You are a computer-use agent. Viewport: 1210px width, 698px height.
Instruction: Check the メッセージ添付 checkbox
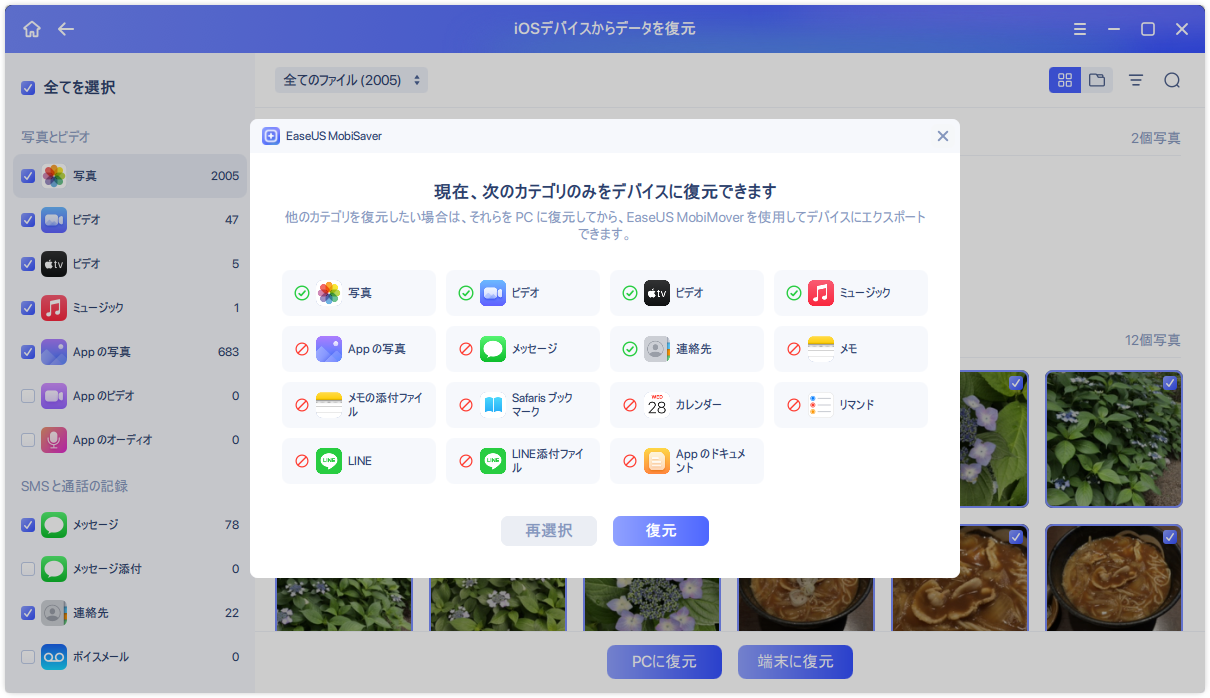pyautogui.click(x=28, y=569)
